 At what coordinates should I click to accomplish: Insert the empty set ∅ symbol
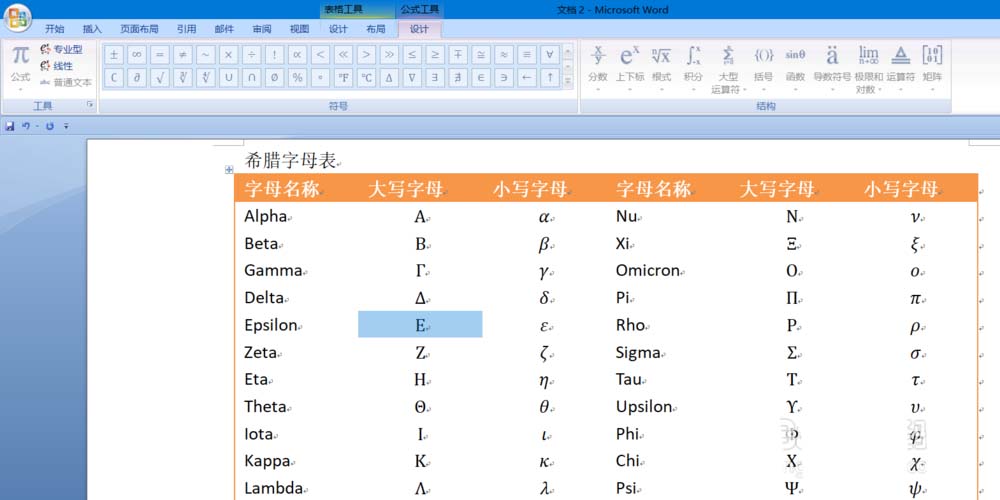[x=274, y=78]
